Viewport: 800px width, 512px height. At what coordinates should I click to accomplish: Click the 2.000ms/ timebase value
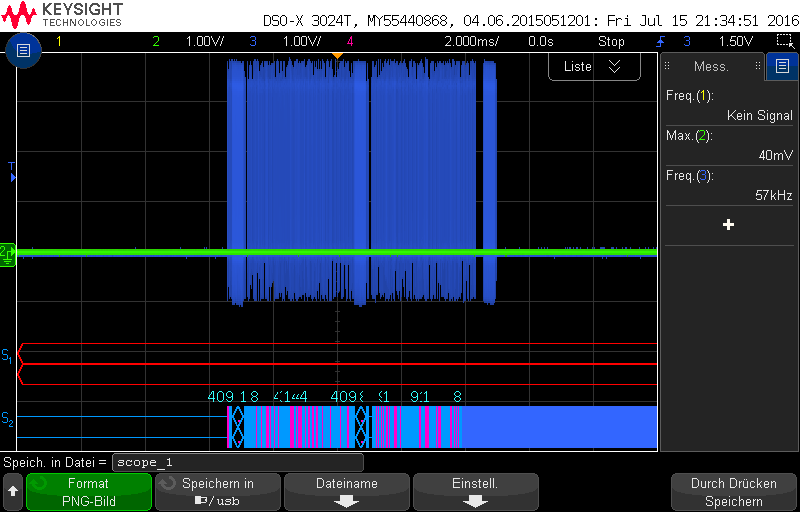click(471, 41)
